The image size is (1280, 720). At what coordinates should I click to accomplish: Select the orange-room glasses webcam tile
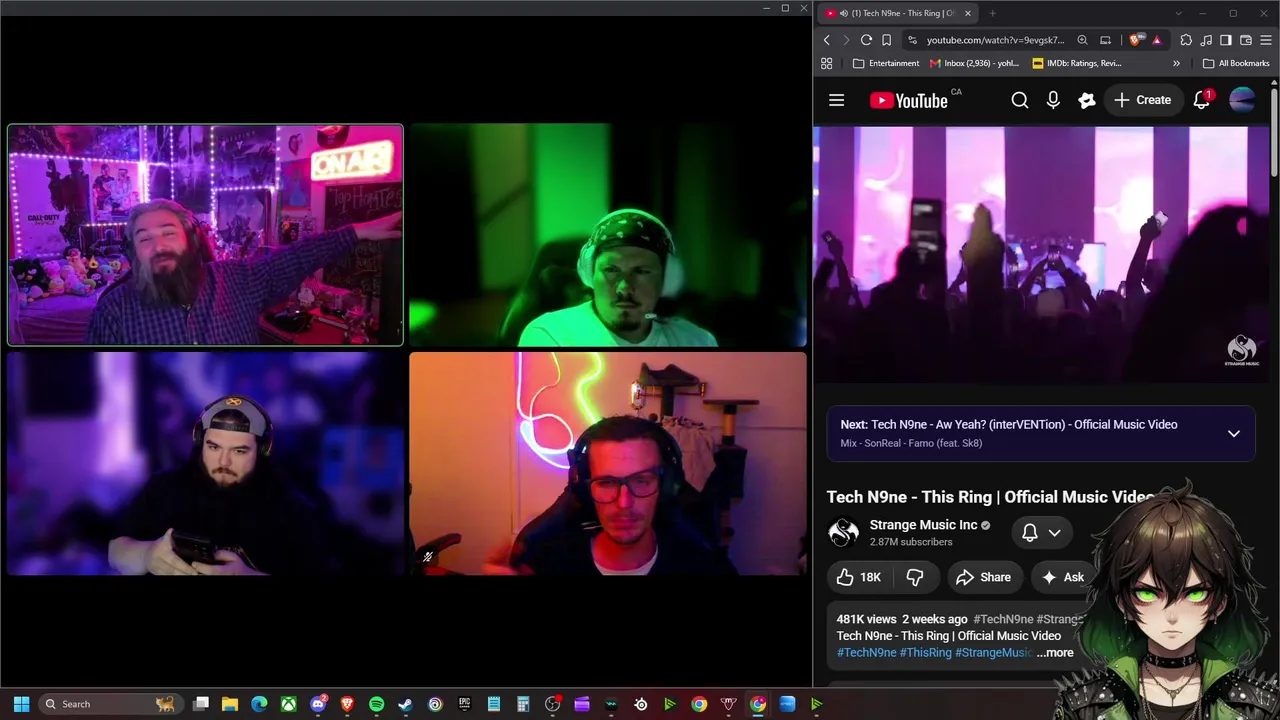click(608, 463)
